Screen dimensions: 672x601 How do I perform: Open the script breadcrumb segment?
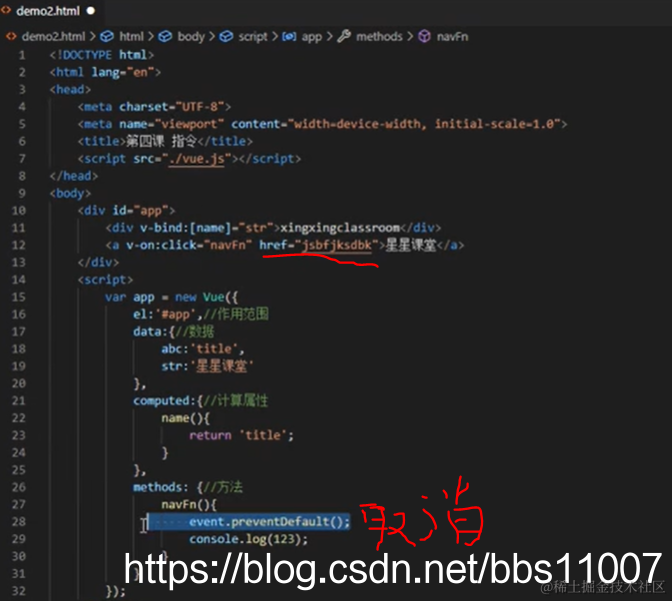coord(253,36)
